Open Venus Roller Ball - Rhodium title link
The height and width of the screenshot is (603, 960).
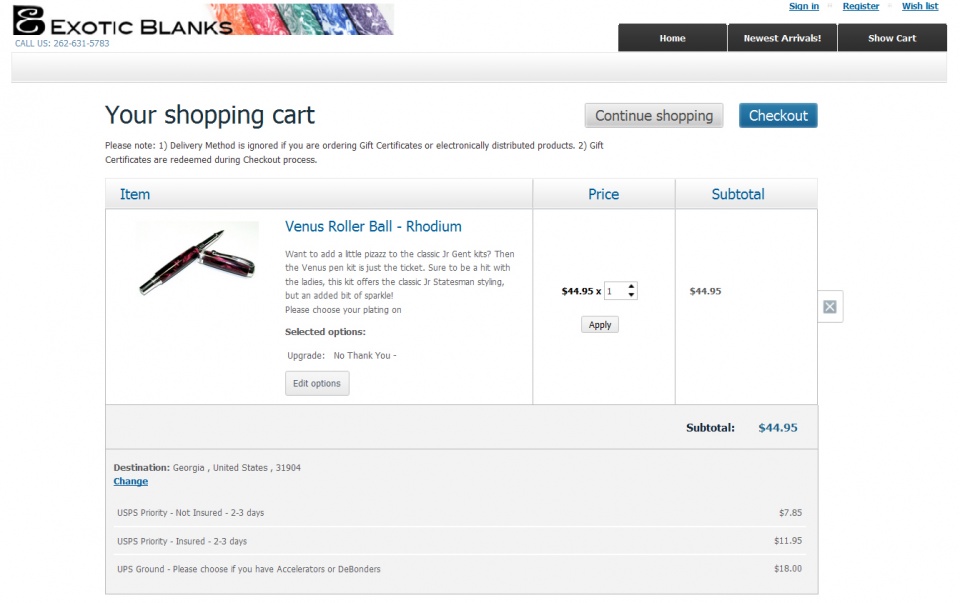tap(373, 227)
